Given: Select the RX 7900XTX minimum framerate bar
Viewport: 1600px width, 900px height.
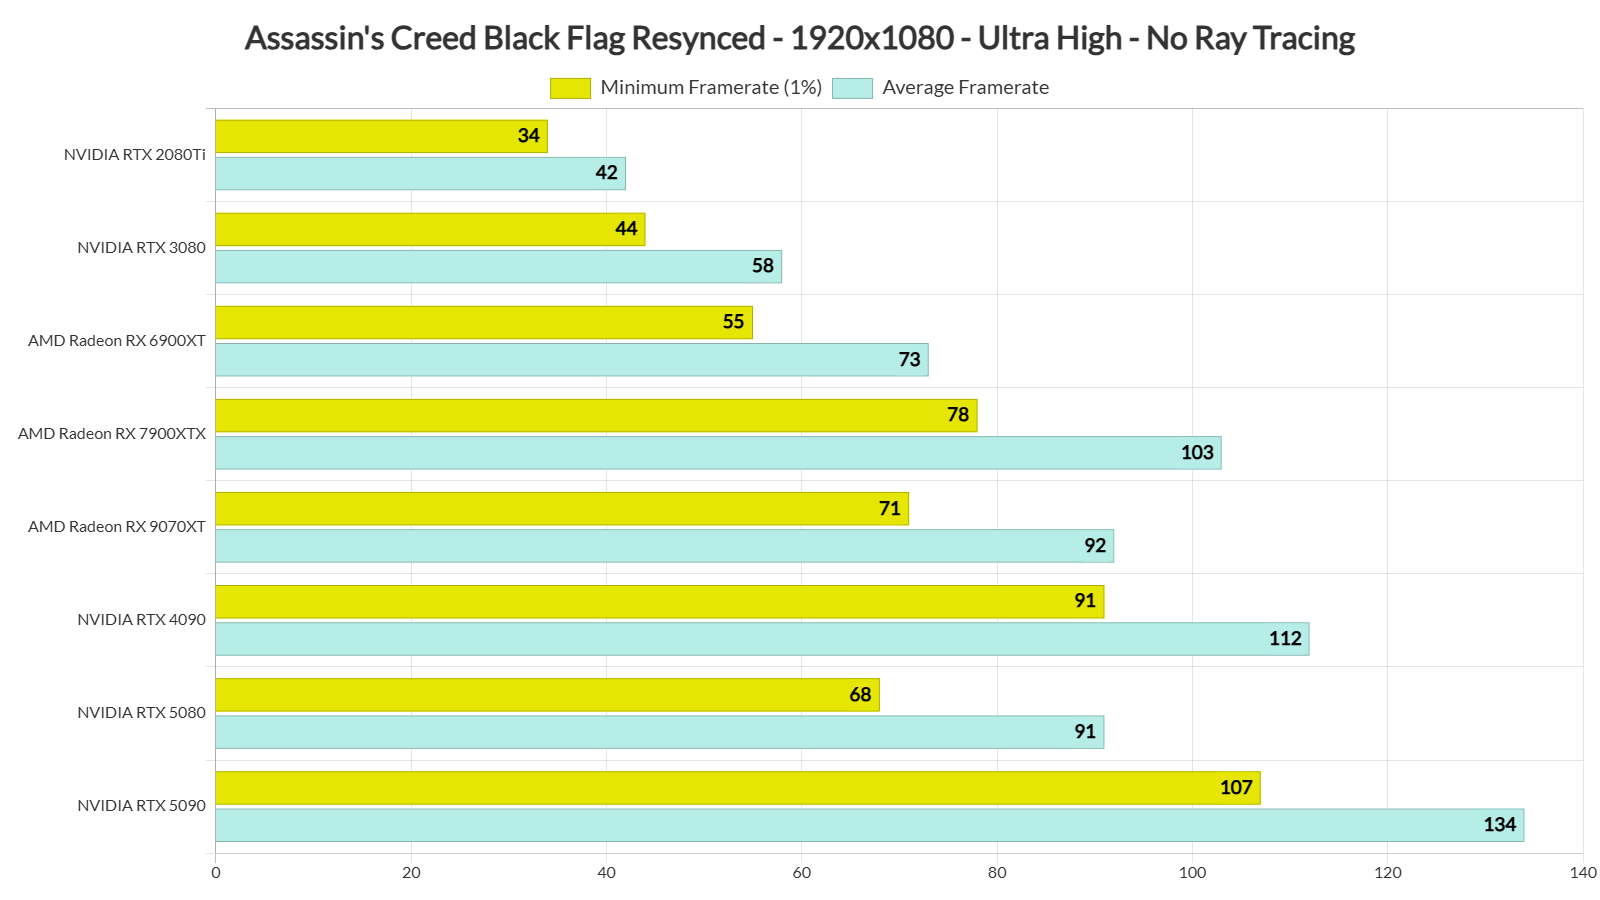Looking at the screenshot, I should pos(596,415).
